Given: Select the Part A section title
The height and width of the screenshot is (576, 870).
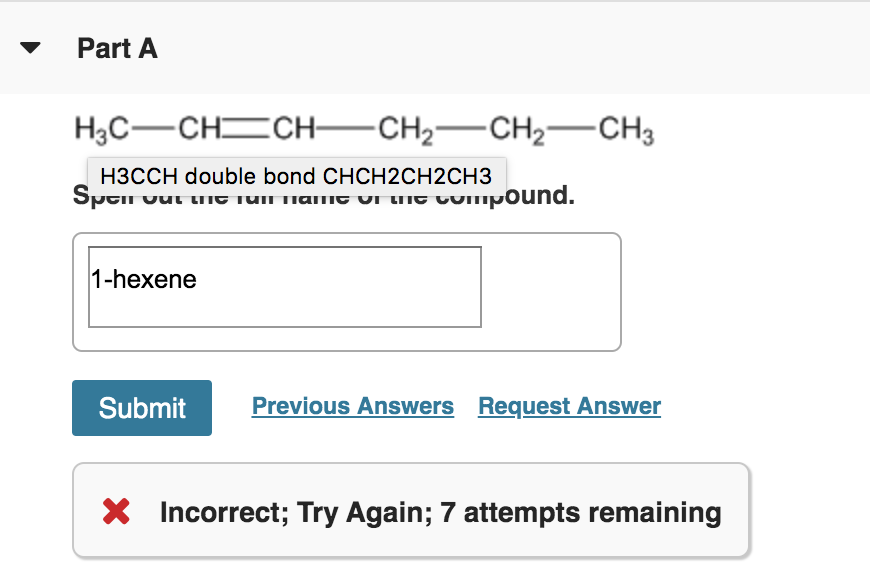Looking at the screenshot, I should [x=117, y=47].
